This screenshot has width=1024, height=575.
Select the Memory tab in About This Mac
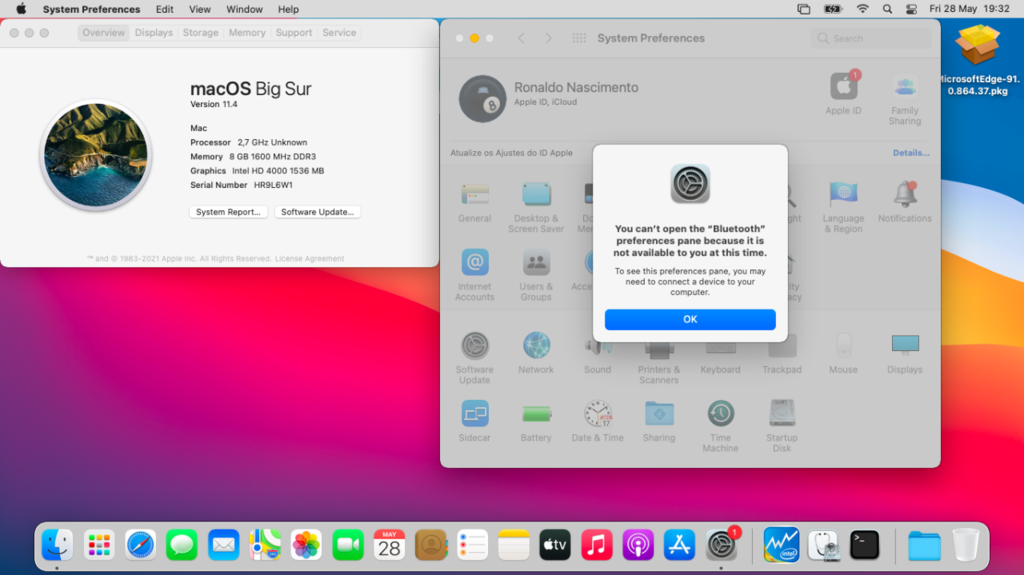247,33
